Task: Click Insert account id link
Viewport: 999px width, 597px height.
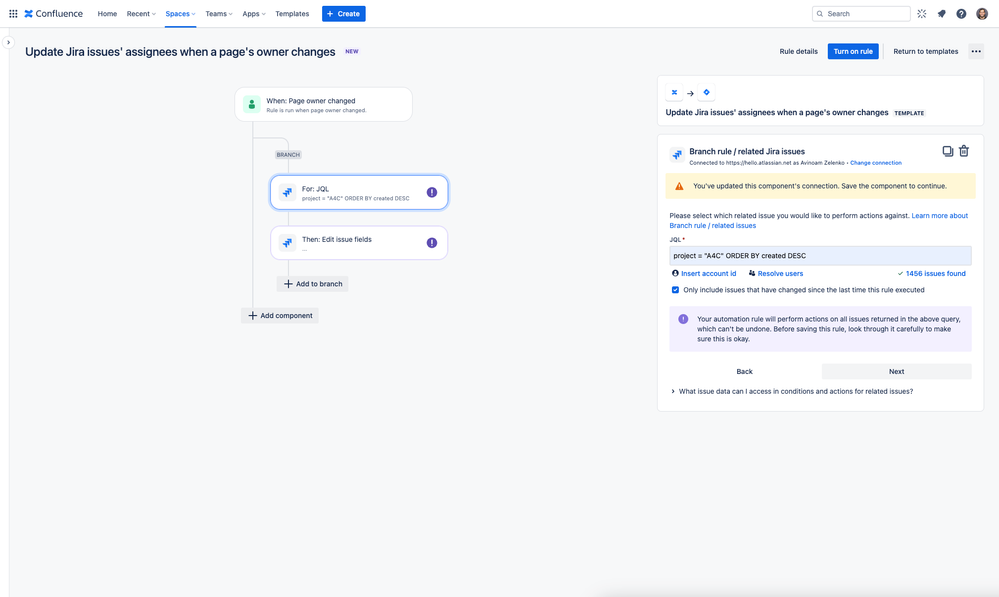Action: 704,273
